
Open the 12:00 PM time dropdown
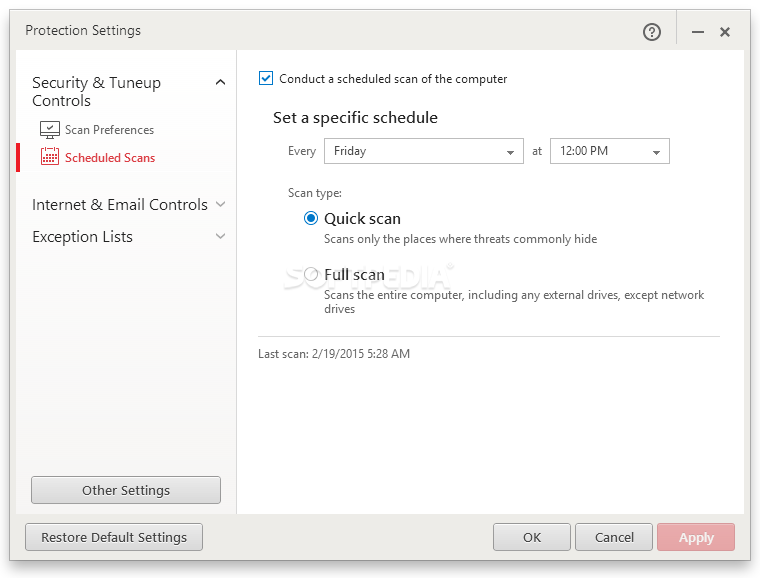pyautogui.click(x=609, y=151)
